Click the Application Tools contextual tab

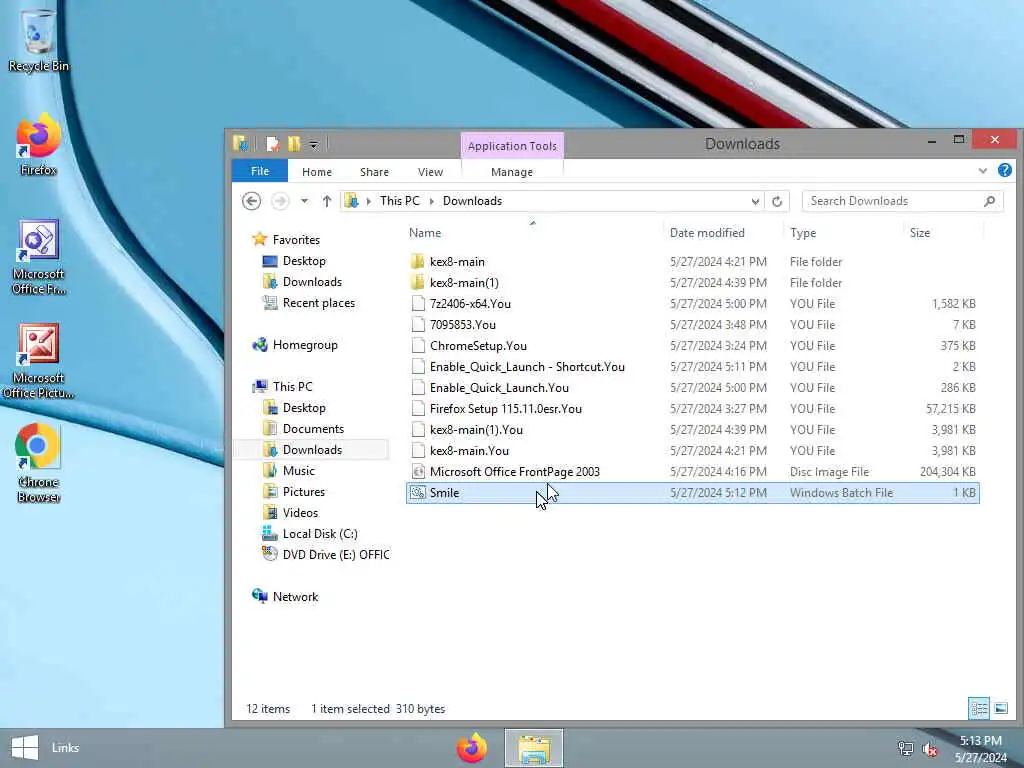click(512, 146)
